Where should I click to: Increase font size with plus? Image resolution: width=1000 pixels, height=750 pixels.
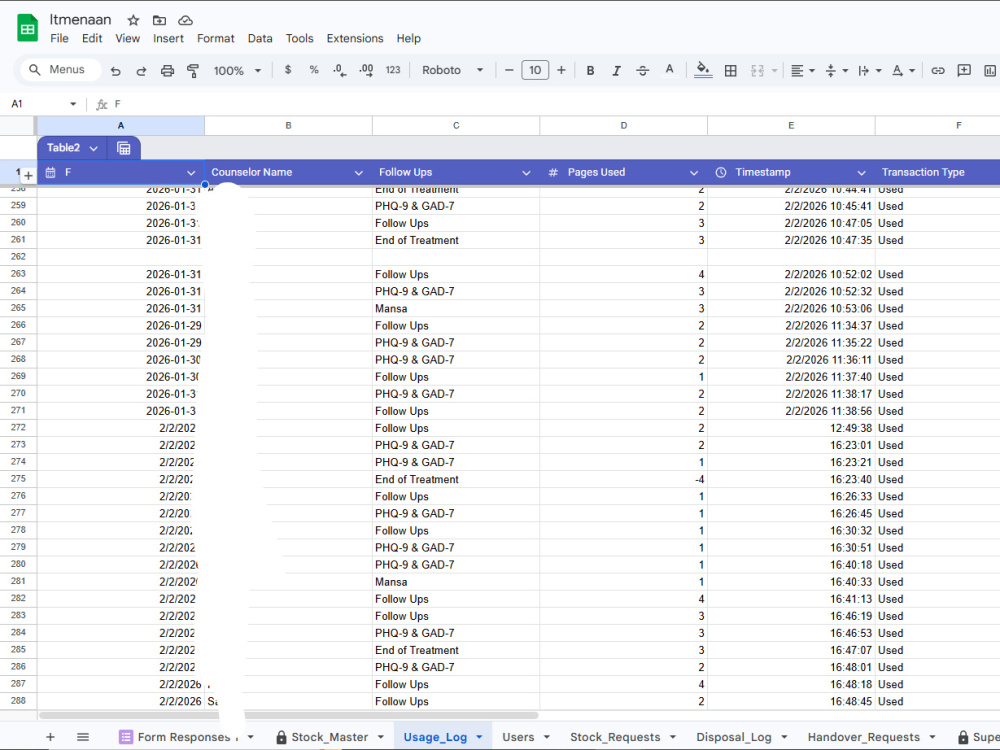pos(561,70)
